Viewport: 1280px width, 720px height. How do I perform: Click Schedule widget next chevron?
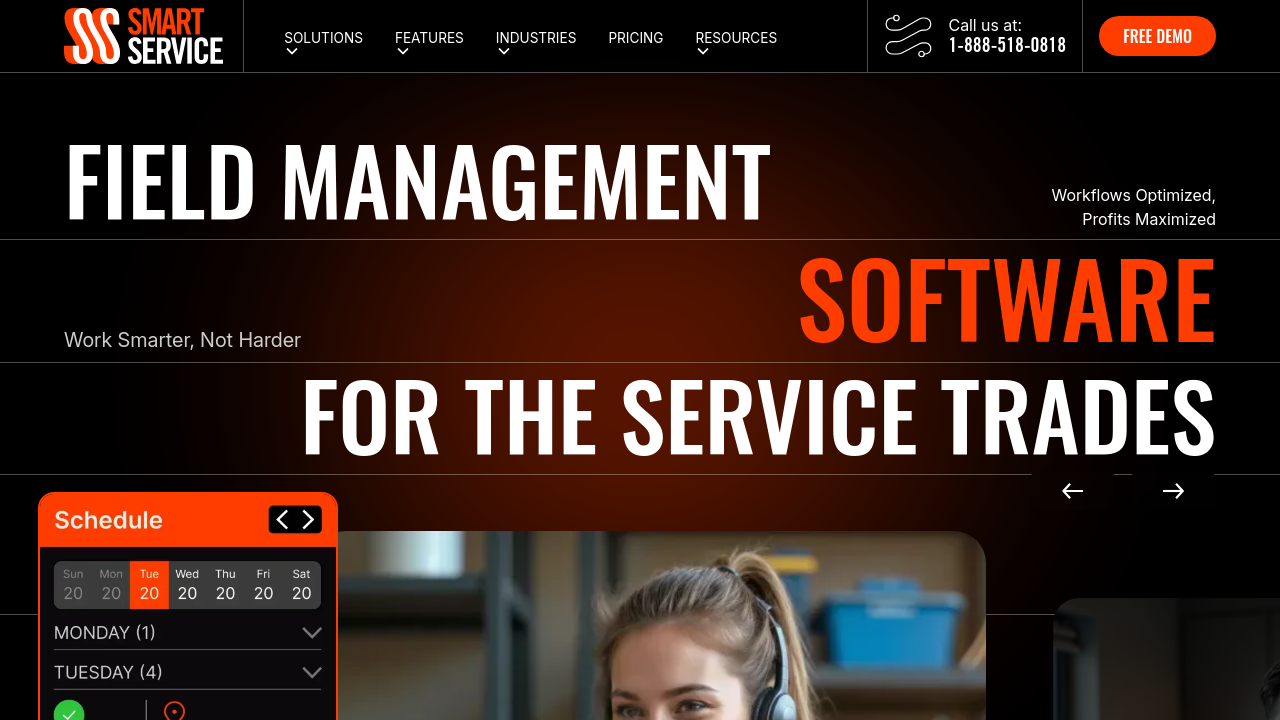[308, 520]
